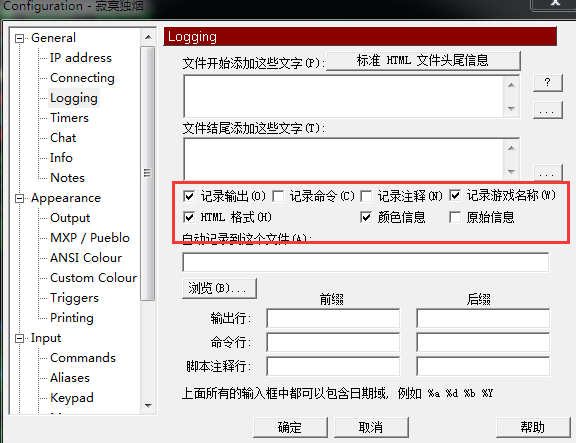Click the tree panel scrollbar thumb
576x443 pixels.
[148, 173]
